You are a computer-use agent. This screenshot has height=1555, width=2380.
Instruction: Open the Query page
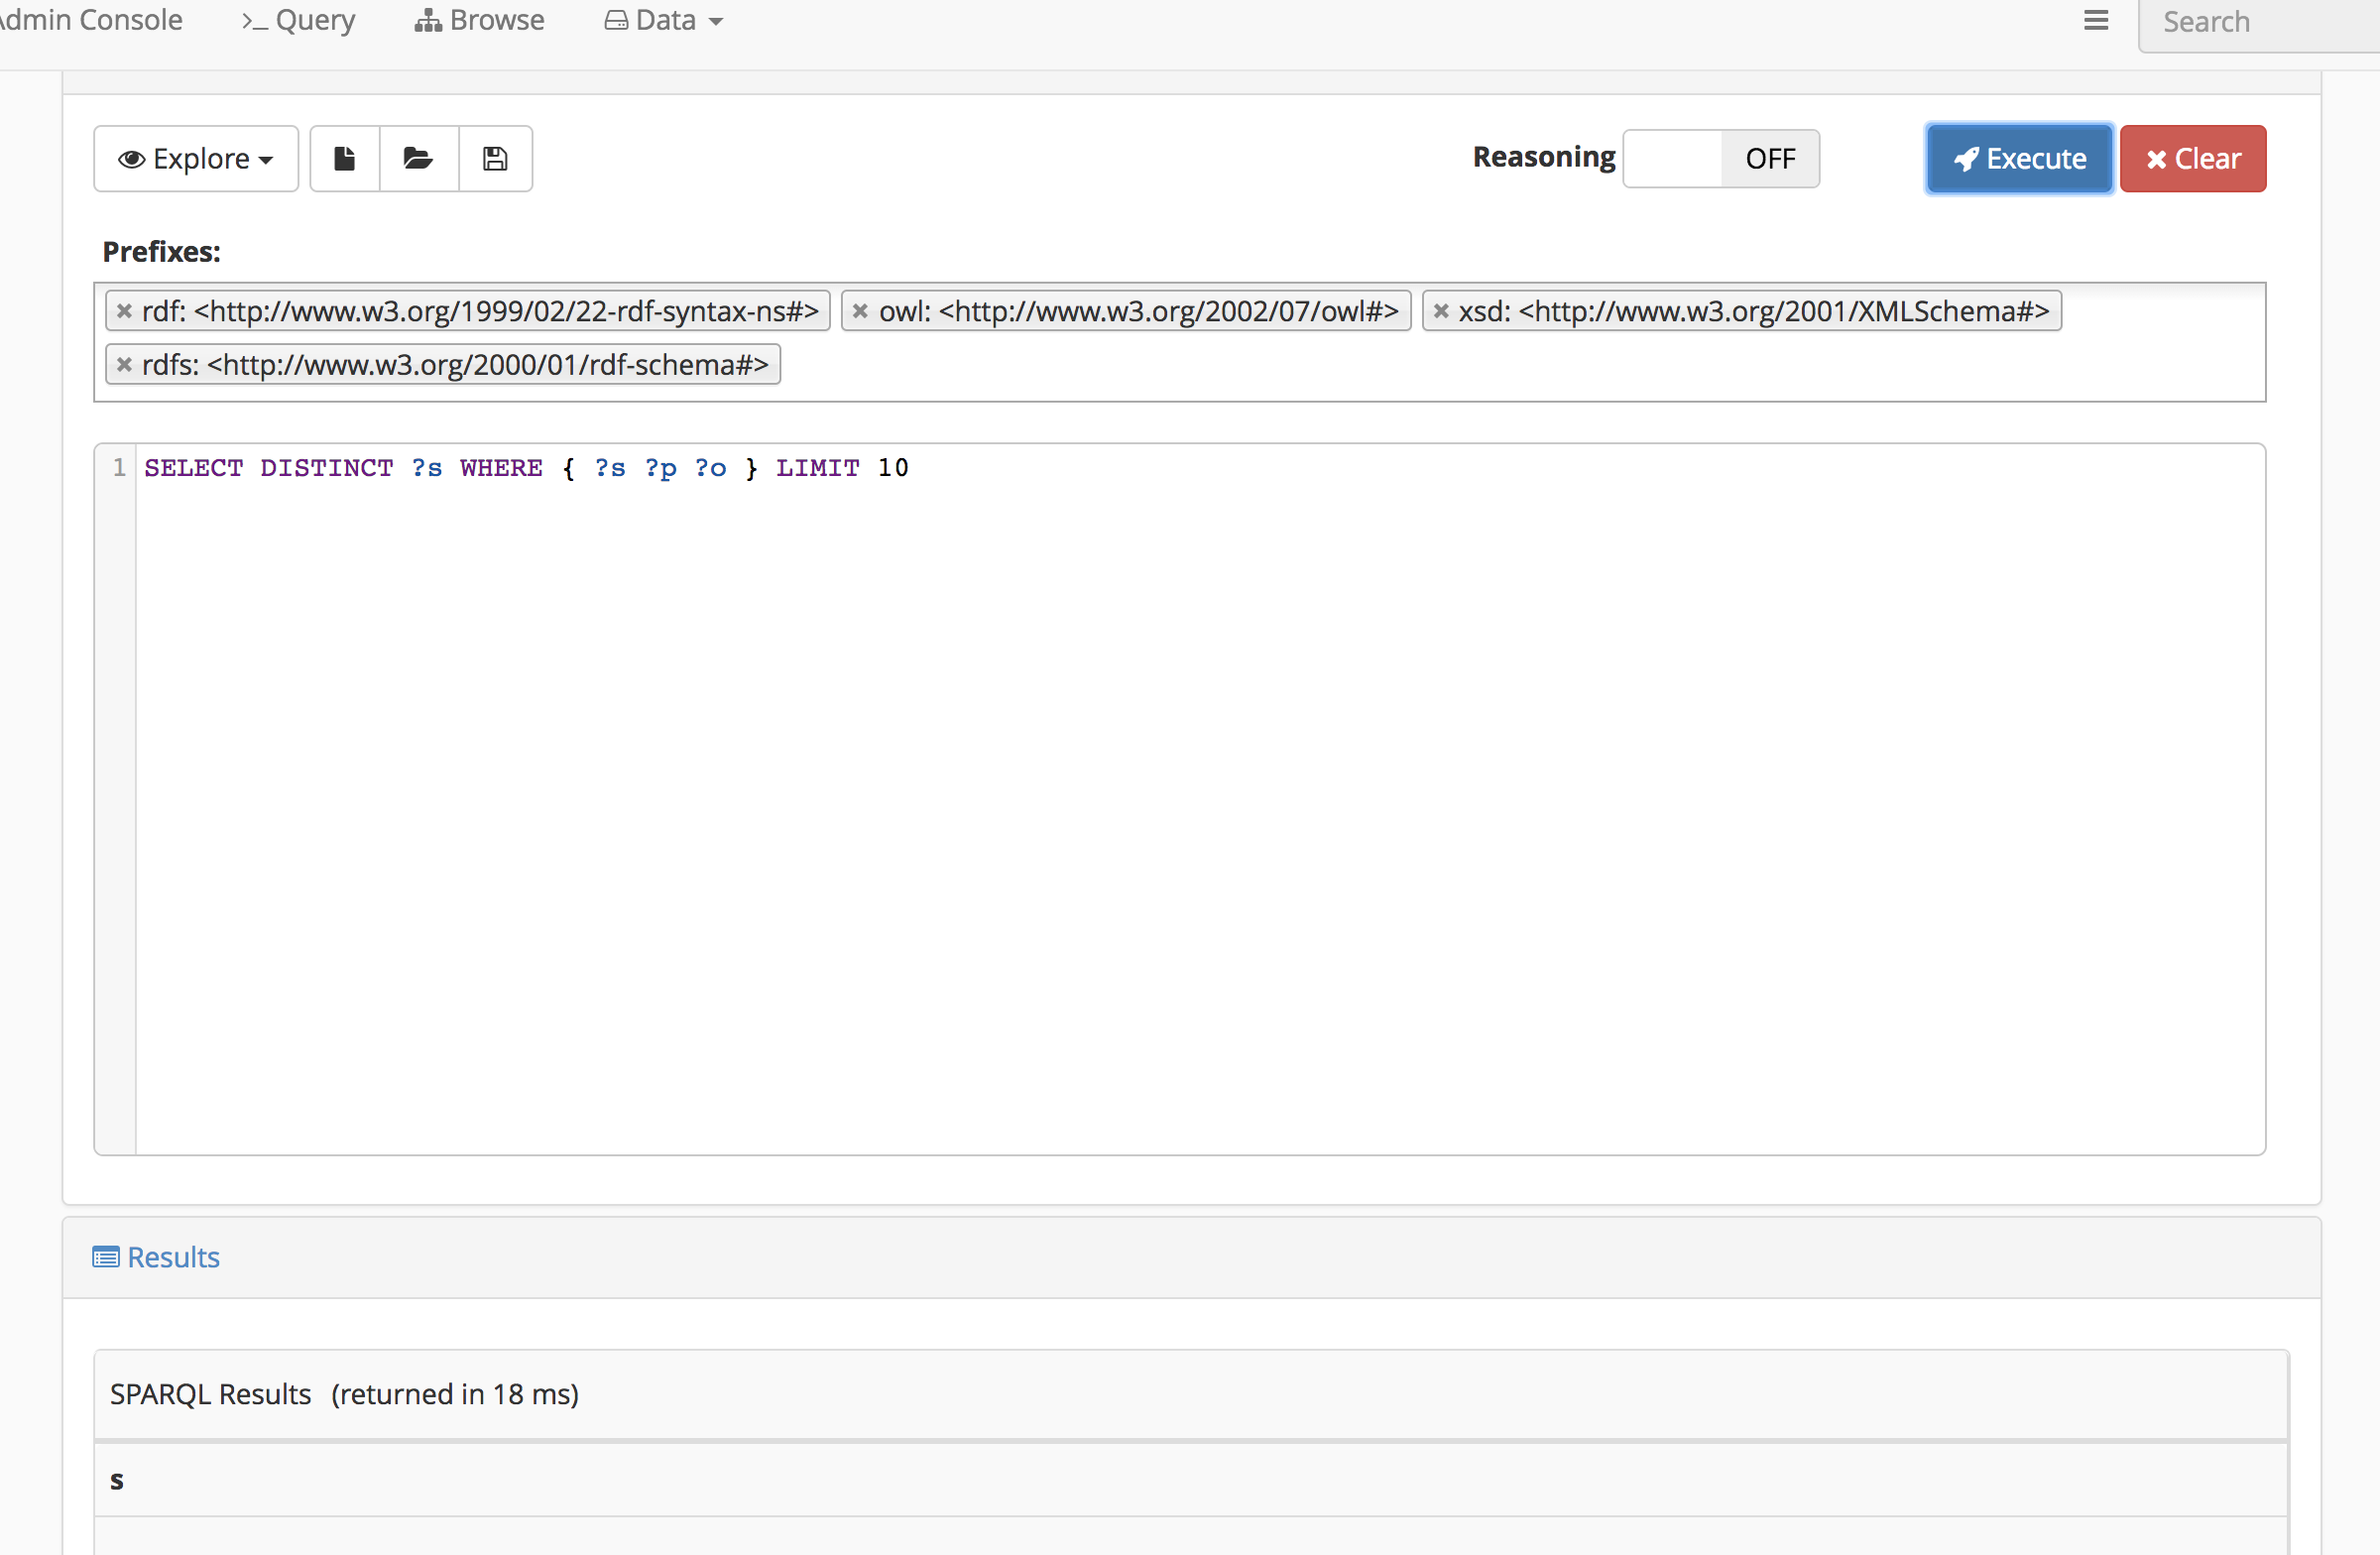[298, 21]
